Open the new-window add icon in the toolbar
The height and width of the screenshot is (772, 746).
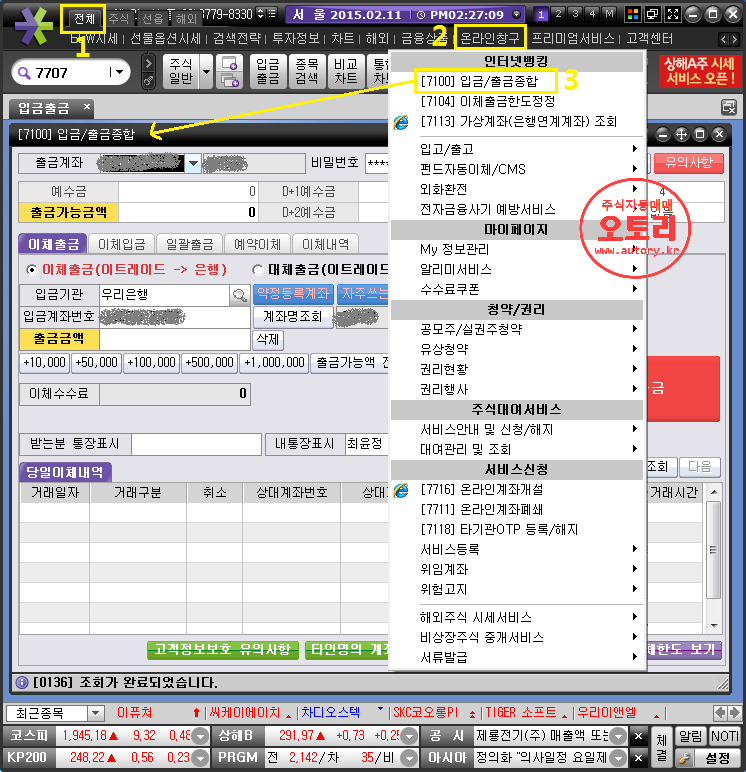(229, 63)
